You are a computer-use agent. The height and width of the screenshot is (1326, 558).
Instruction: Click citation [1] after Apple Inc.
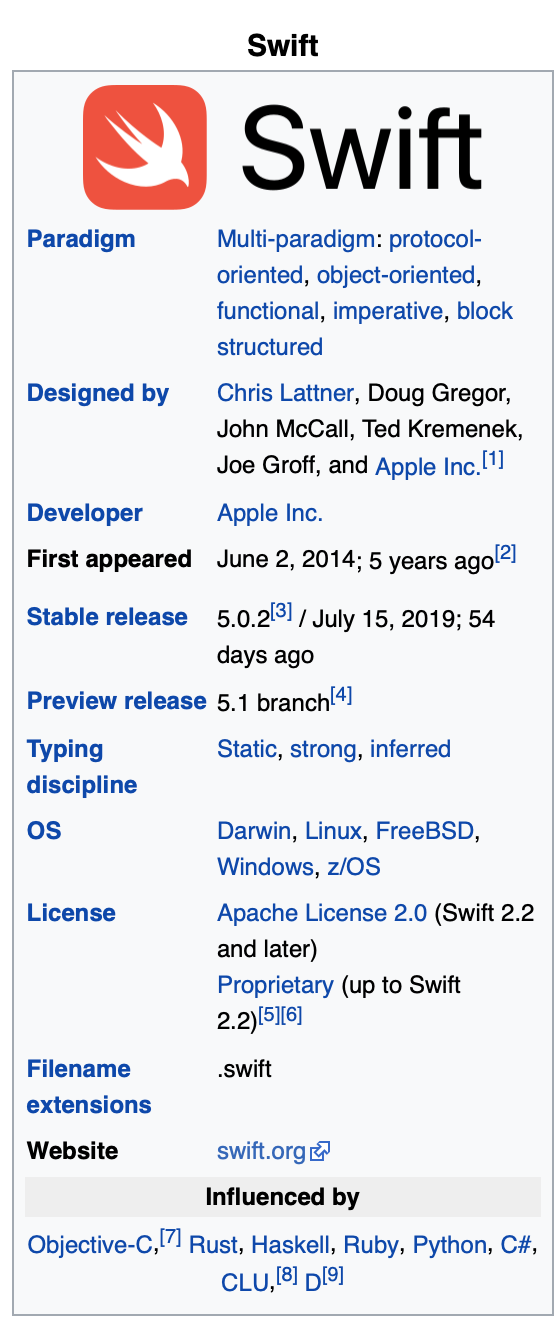[x=493, y=460]
